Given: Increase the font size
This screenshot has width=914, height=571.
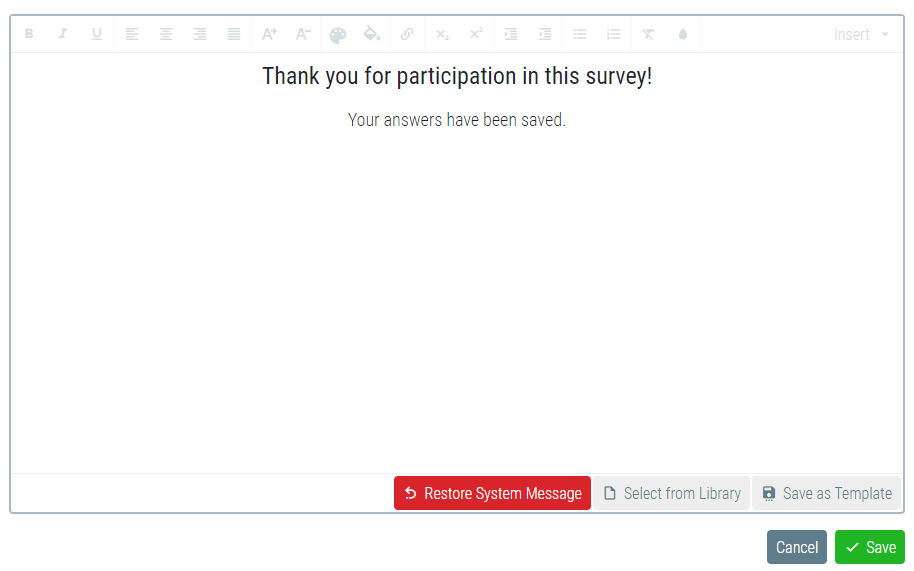Looking at the screenshot, I should point(269,34).
